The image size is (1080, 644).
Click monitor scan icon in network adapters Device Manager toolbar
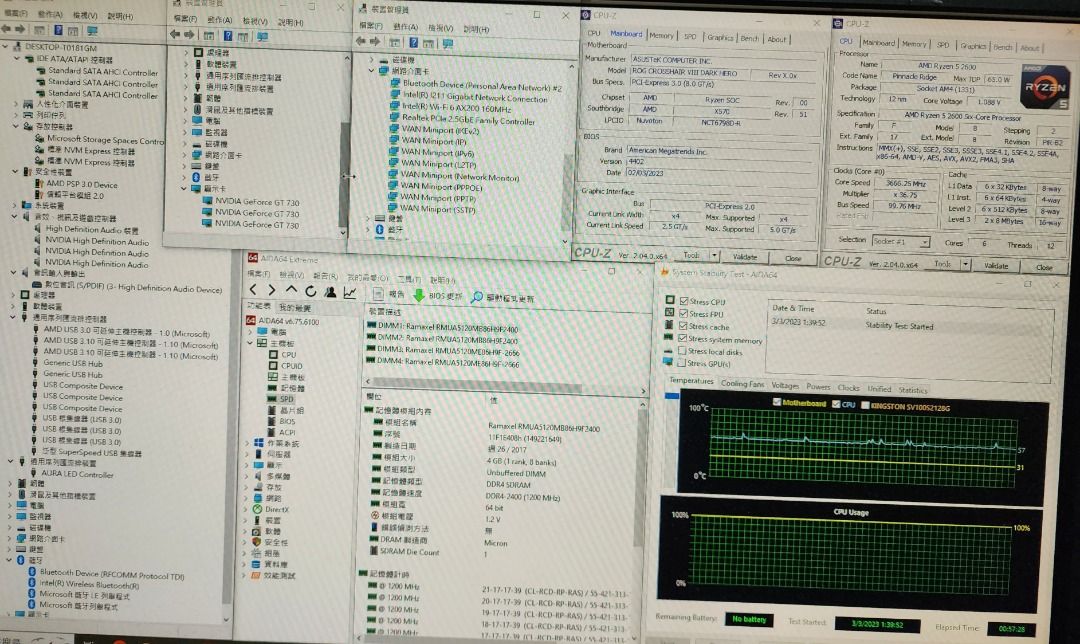[x=448, y=44]
